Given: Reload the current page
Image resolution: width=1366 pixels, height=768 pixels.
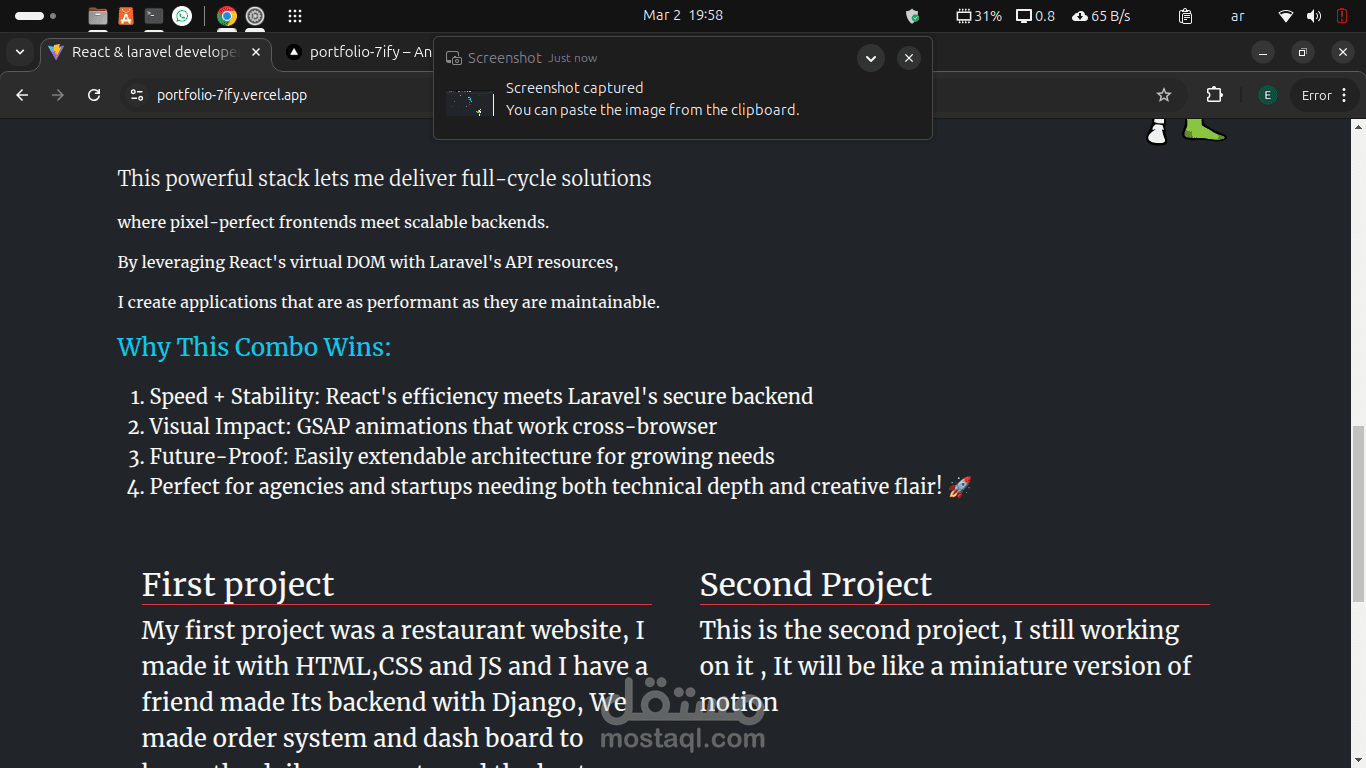Looking at the screenshot, I should coord(94,95).
